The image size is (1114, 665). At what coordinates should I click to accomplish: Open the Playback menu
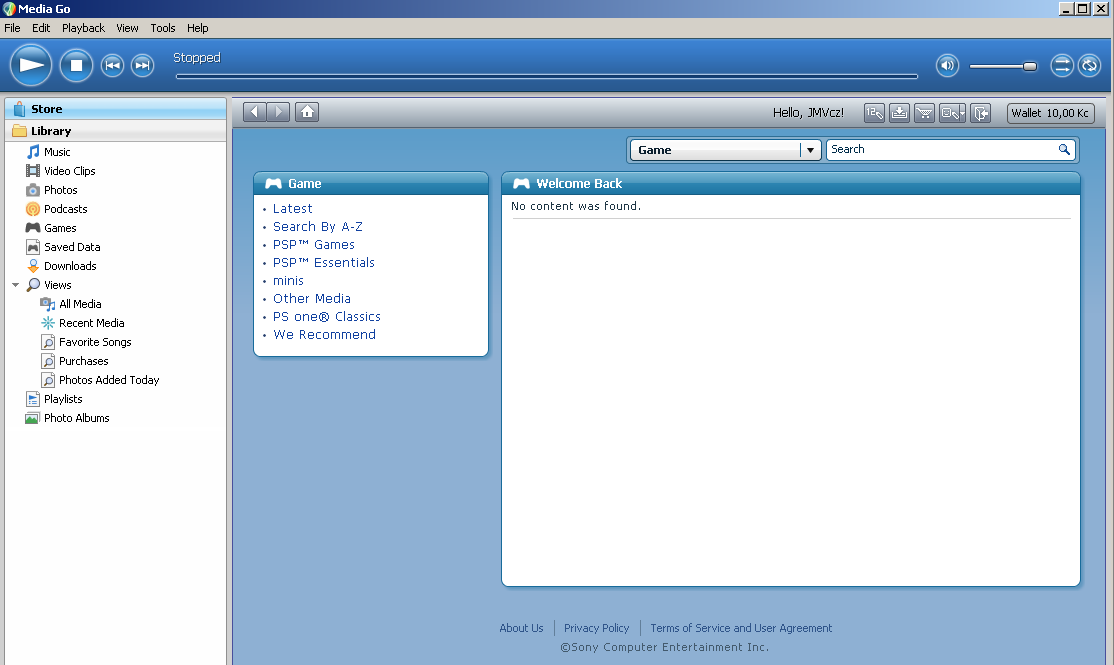83,28
